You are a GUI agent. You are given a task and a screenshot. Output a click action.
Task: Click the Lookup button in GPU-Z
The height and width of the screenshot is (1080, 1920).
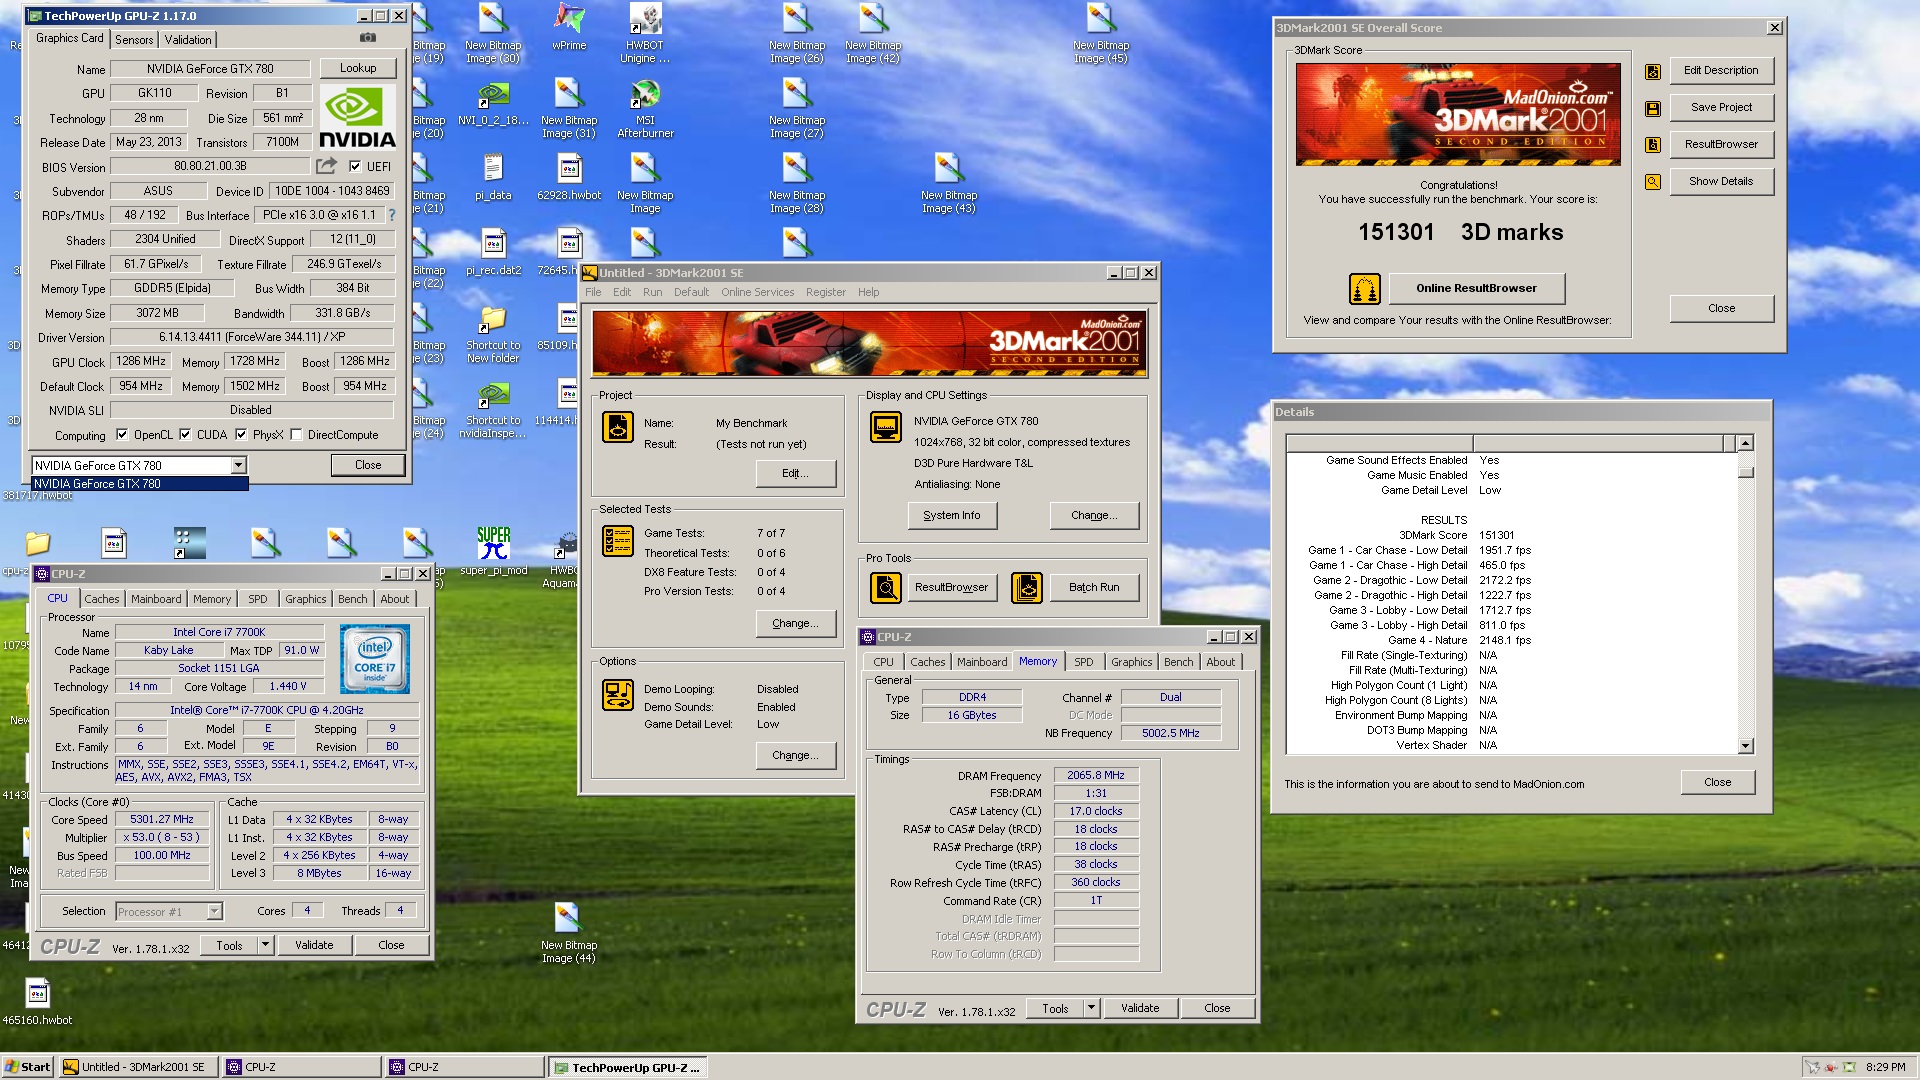(358, 68)
